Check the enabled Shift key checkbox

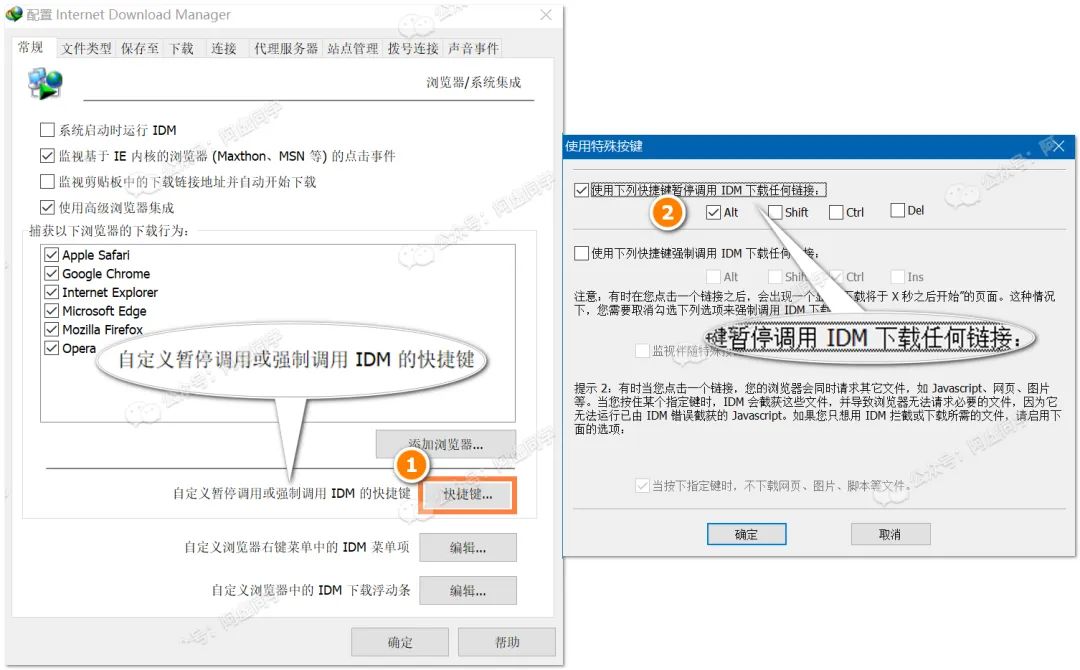(775, 212)
